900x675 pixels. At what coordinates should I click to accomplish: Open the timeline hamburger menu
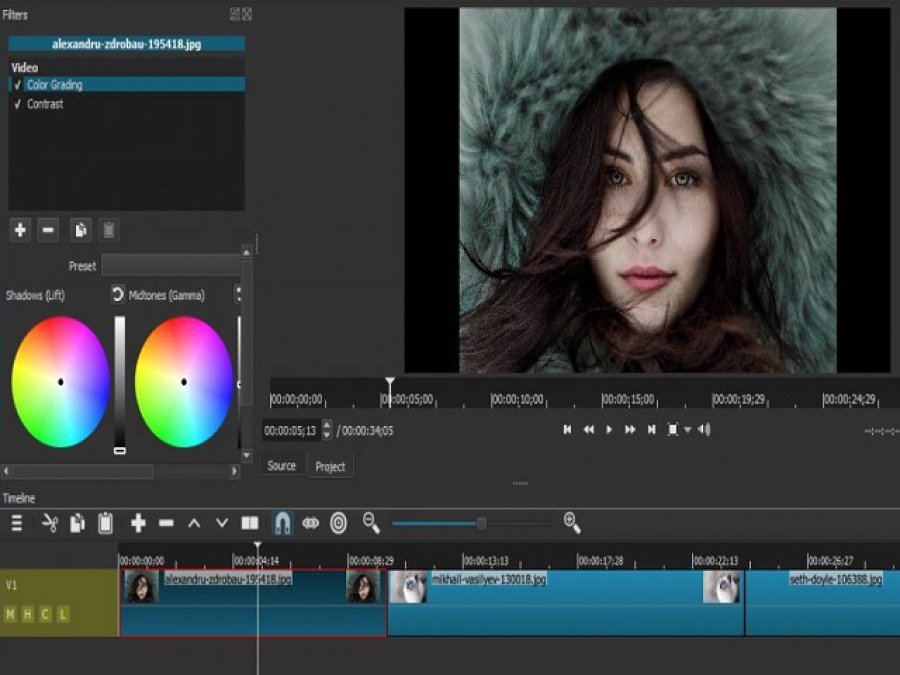(15, 522)
